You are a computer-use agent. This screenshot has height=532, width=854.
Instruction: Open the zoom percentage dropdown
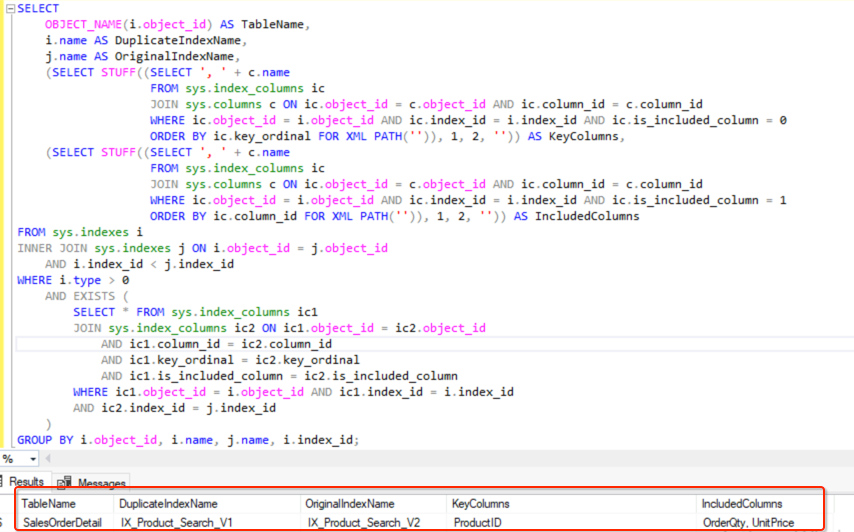(33, 459)
